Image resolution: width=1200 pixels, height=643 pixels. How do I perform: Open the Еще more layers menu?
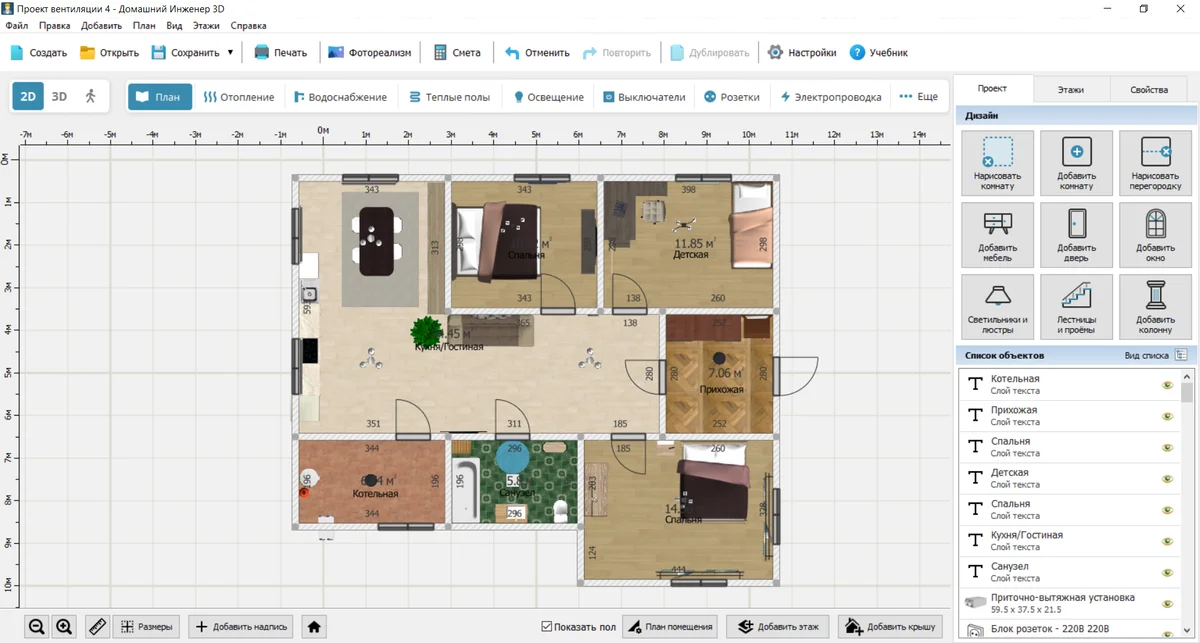click(x=918, y=97)
